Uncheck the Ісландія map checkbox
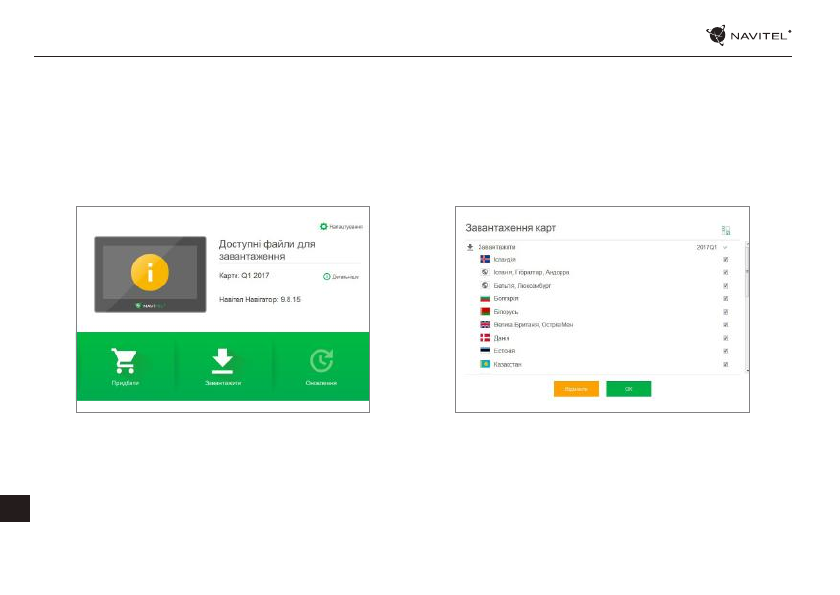 tap(725, 259)
